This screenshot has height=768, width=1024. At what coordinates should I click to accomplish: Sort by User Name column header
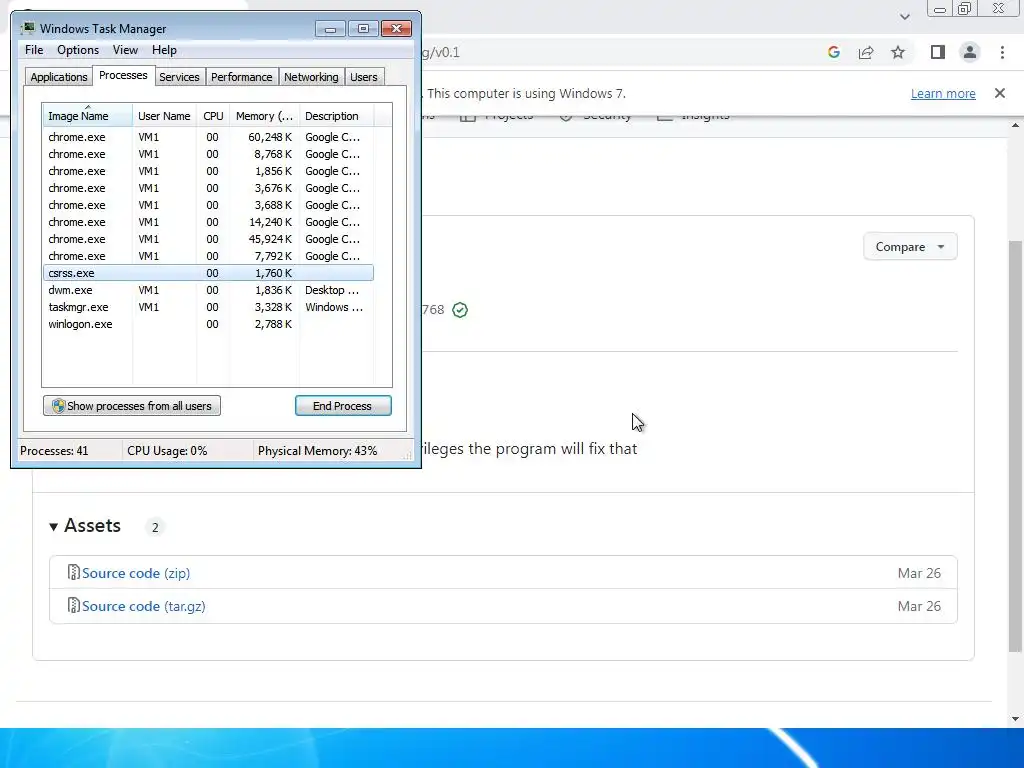(x=164, y=116)
